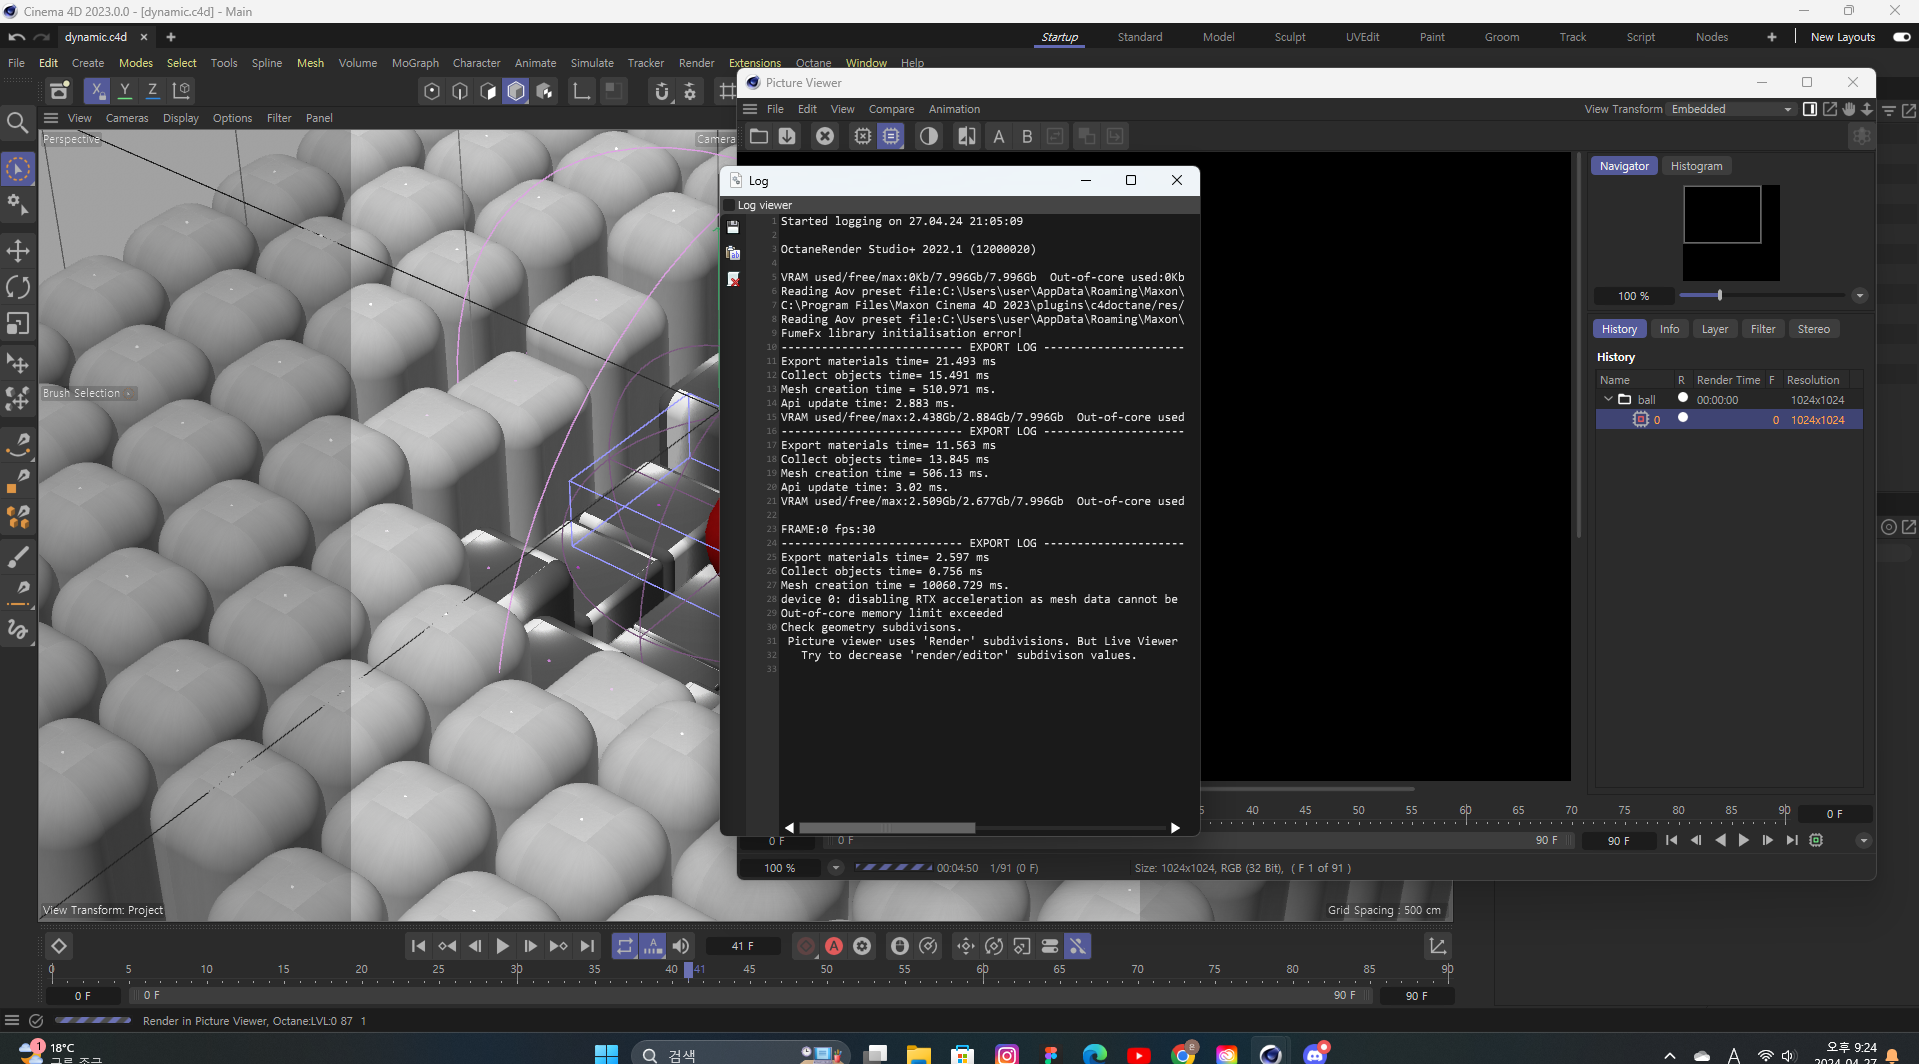Image resolution: width=1919 pixels, height=1064 pixels.
Task: Click frame 41 playhead marker on timeline
Action: point(689,969)
